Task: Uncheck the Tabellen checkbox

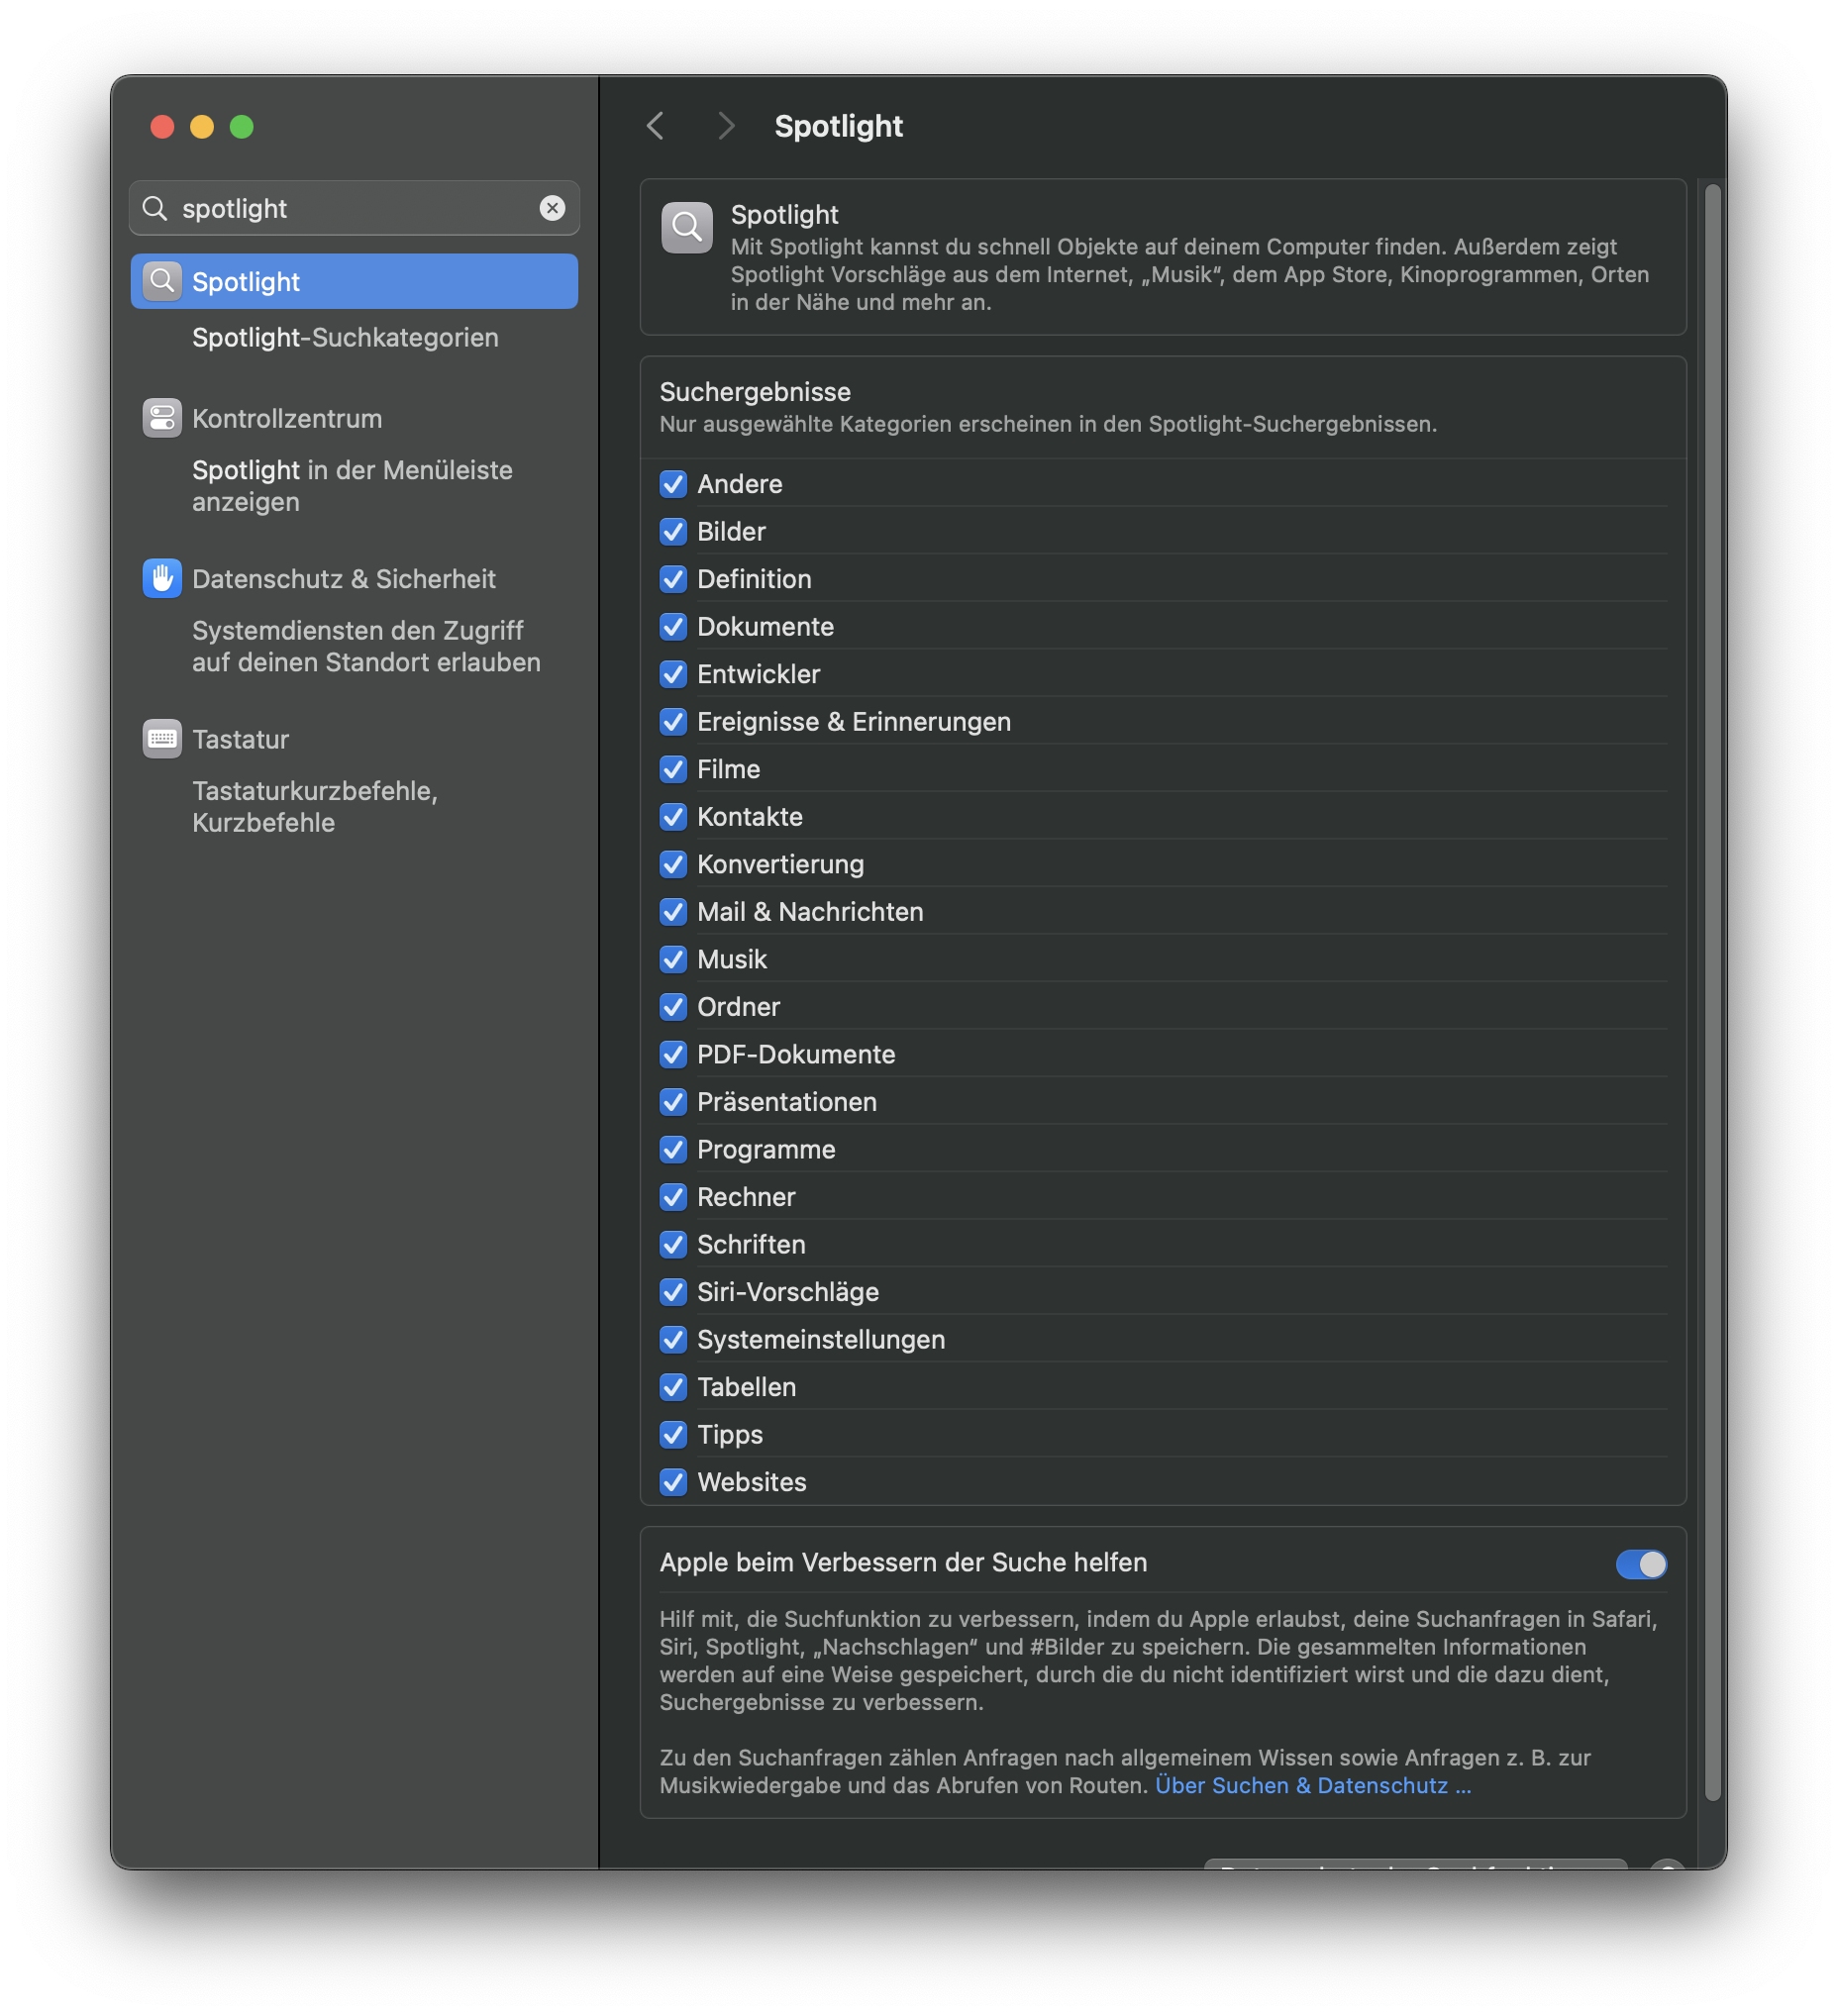Action: click(674, 1387)
